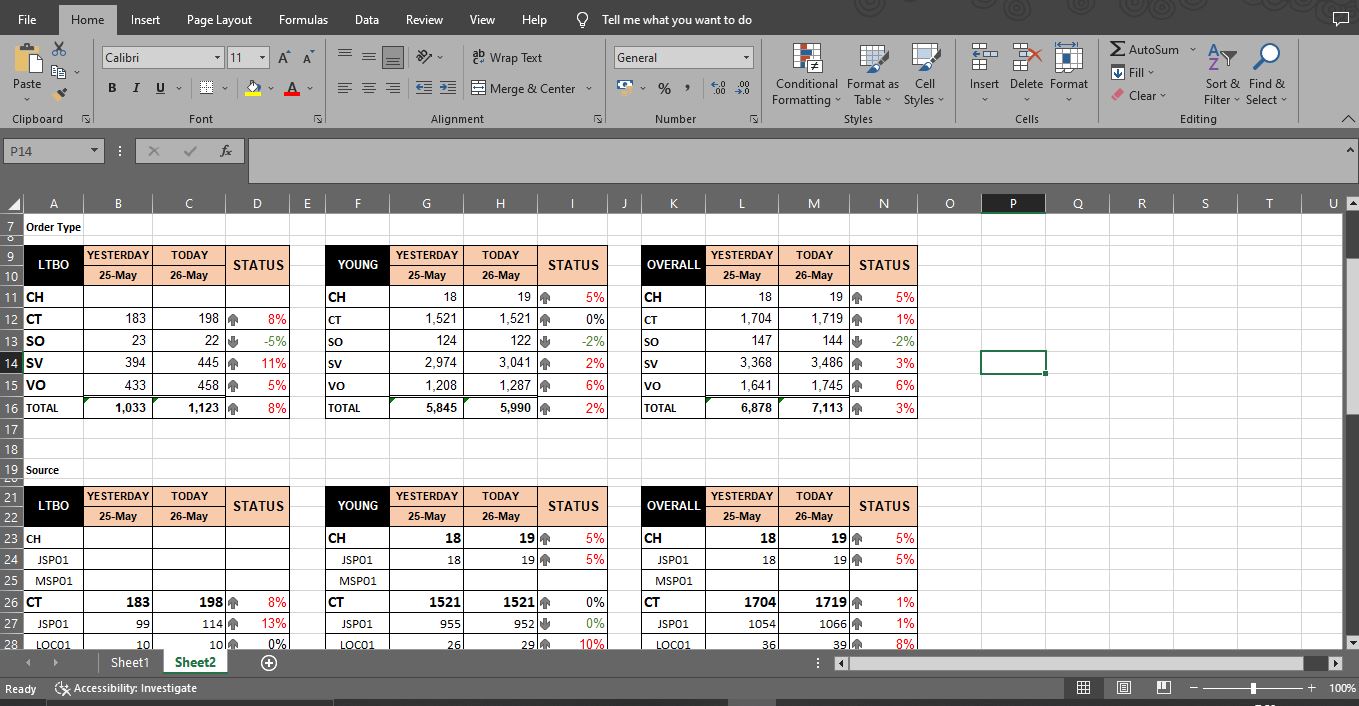Copy selection using the Copy icon
Viewport: 1359px width, 706px height.
pos(57,71)
